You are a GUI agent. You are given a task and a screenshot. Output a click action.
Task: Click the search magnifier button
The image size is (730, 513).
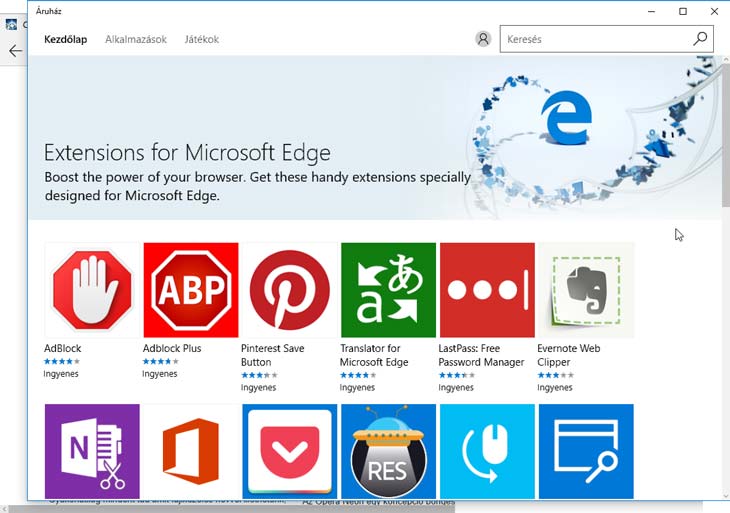(700, 39)
